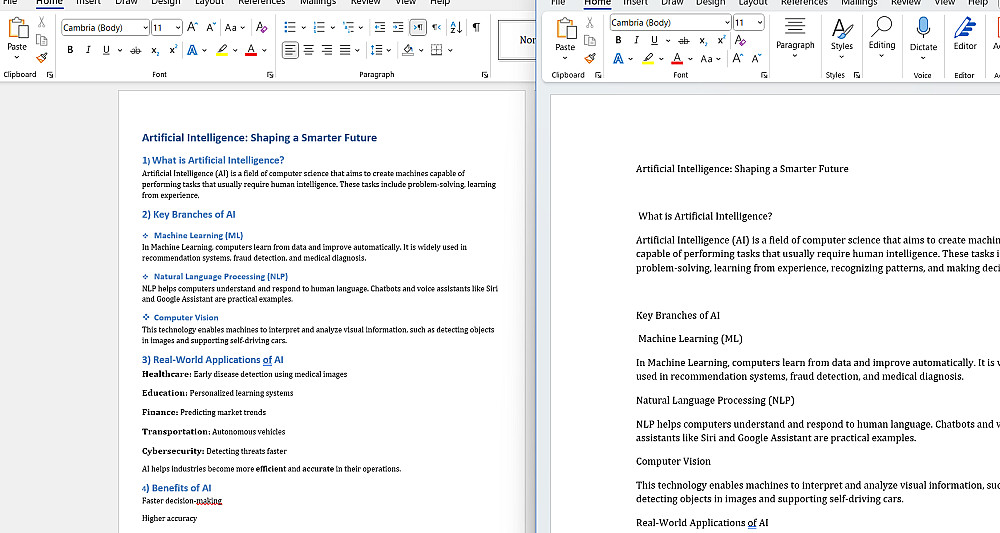The image size is (1000, 533).
Task: Toggle Strikethrough in left window
Action: tap(136, 50)
